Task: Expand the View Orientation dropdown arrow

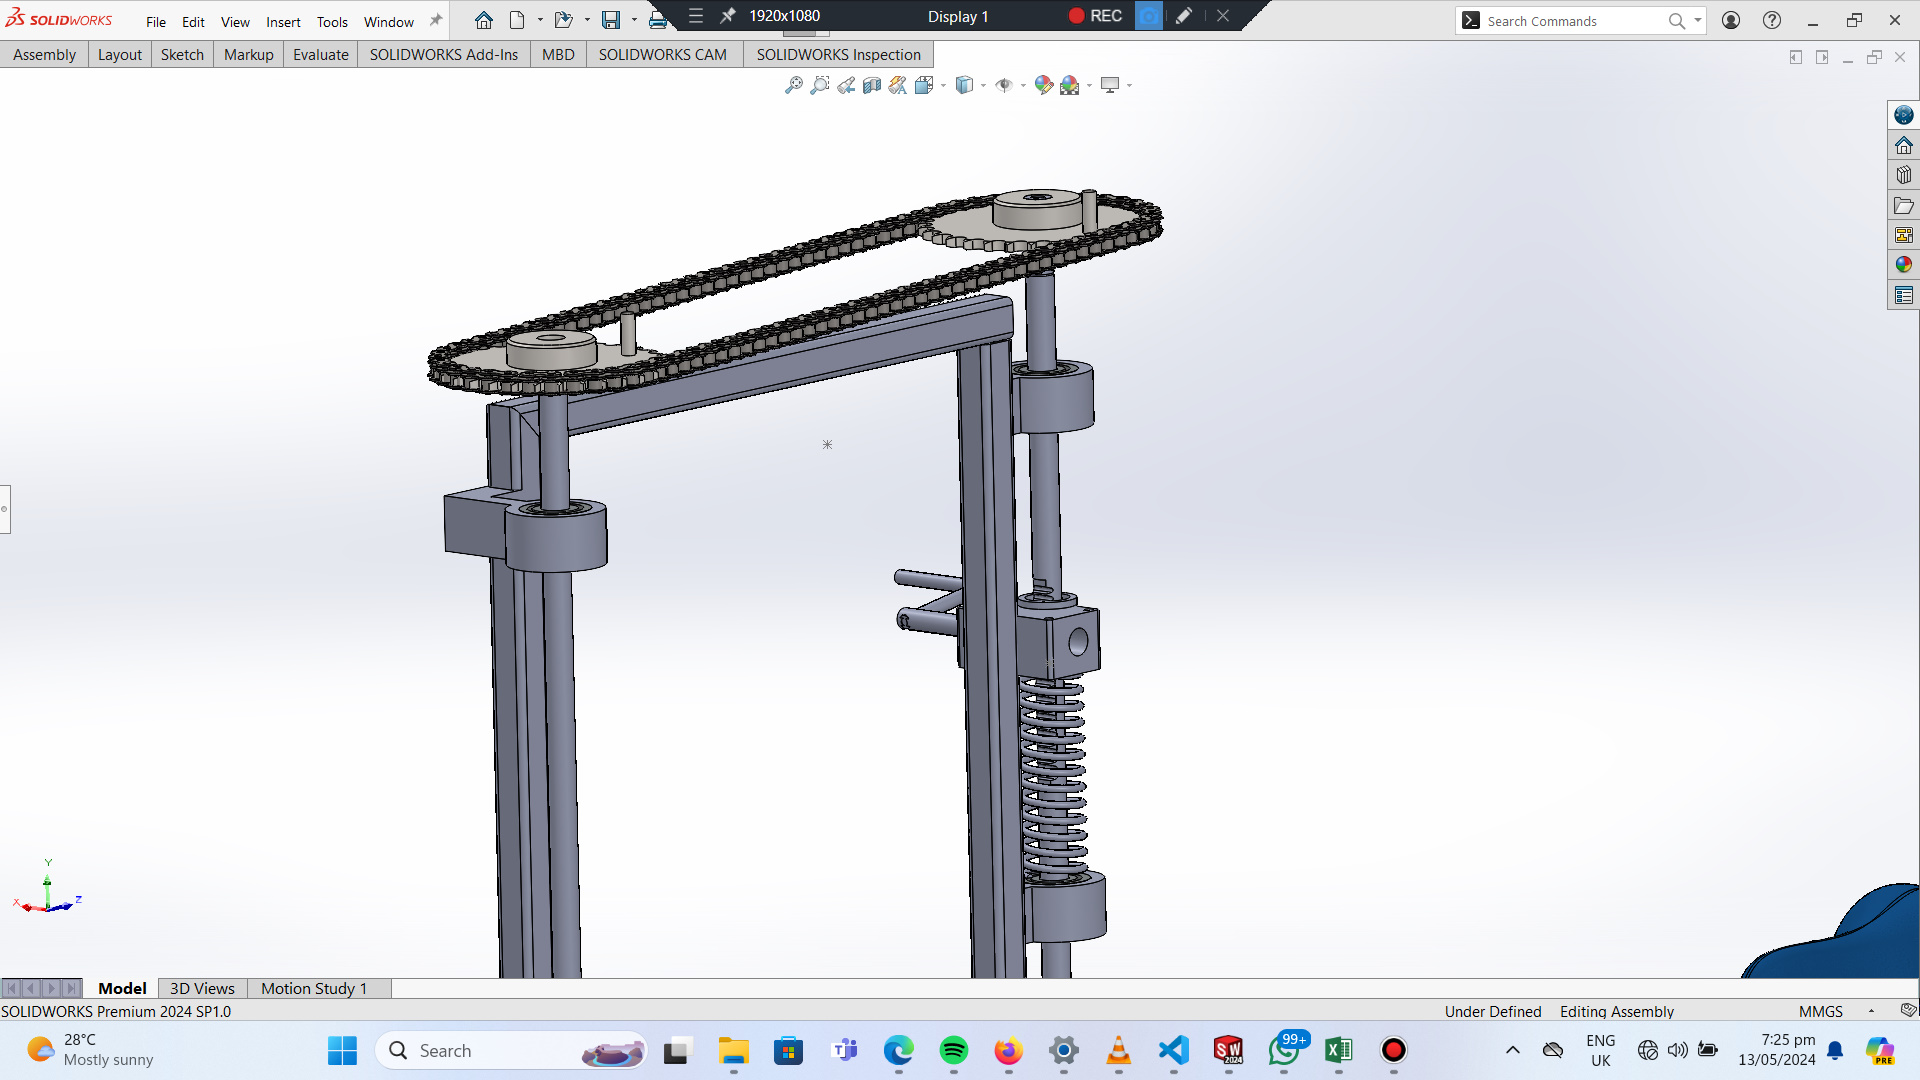Action: [x=943, y=86]
